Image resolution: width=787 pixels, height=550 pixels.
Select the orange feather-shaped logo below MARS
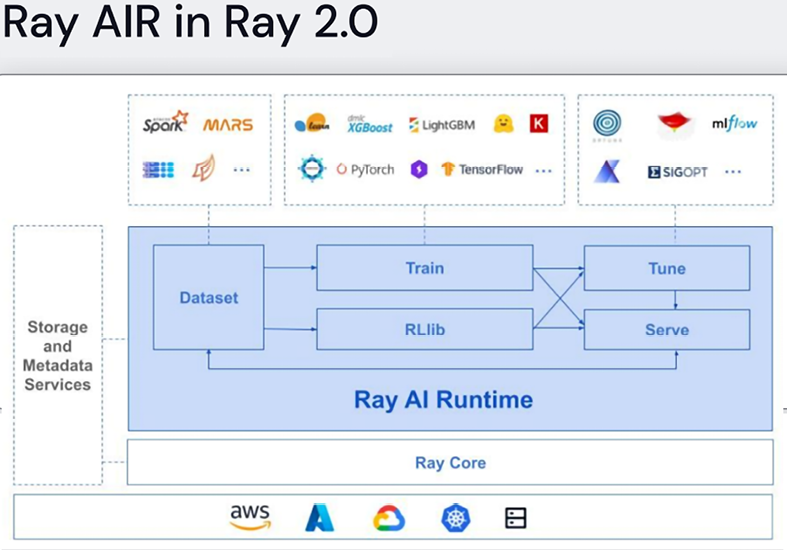[x=204, y=168]
